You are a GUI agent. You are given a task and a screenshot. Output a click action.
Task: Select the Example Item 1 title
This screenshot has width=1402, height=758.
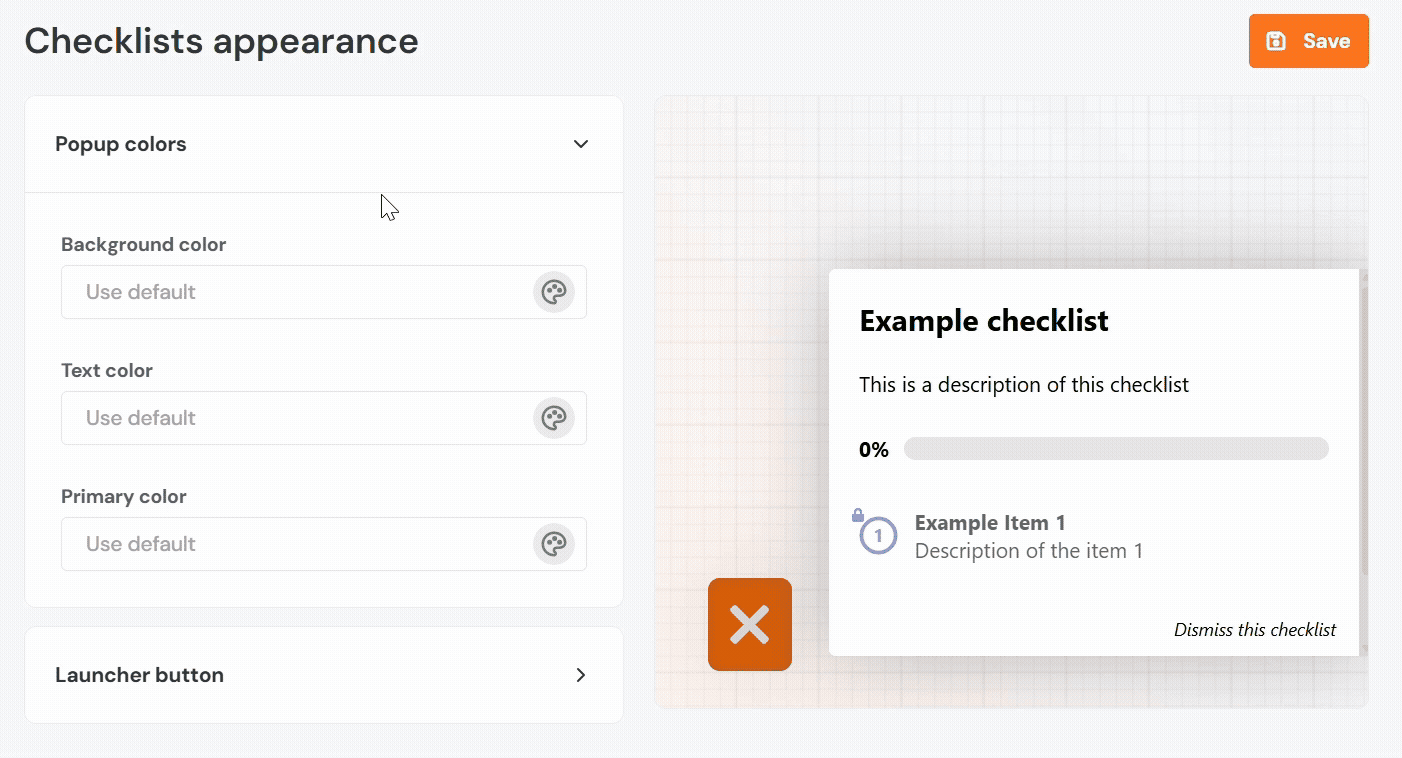pyautogui.click(x=990, y=523)
